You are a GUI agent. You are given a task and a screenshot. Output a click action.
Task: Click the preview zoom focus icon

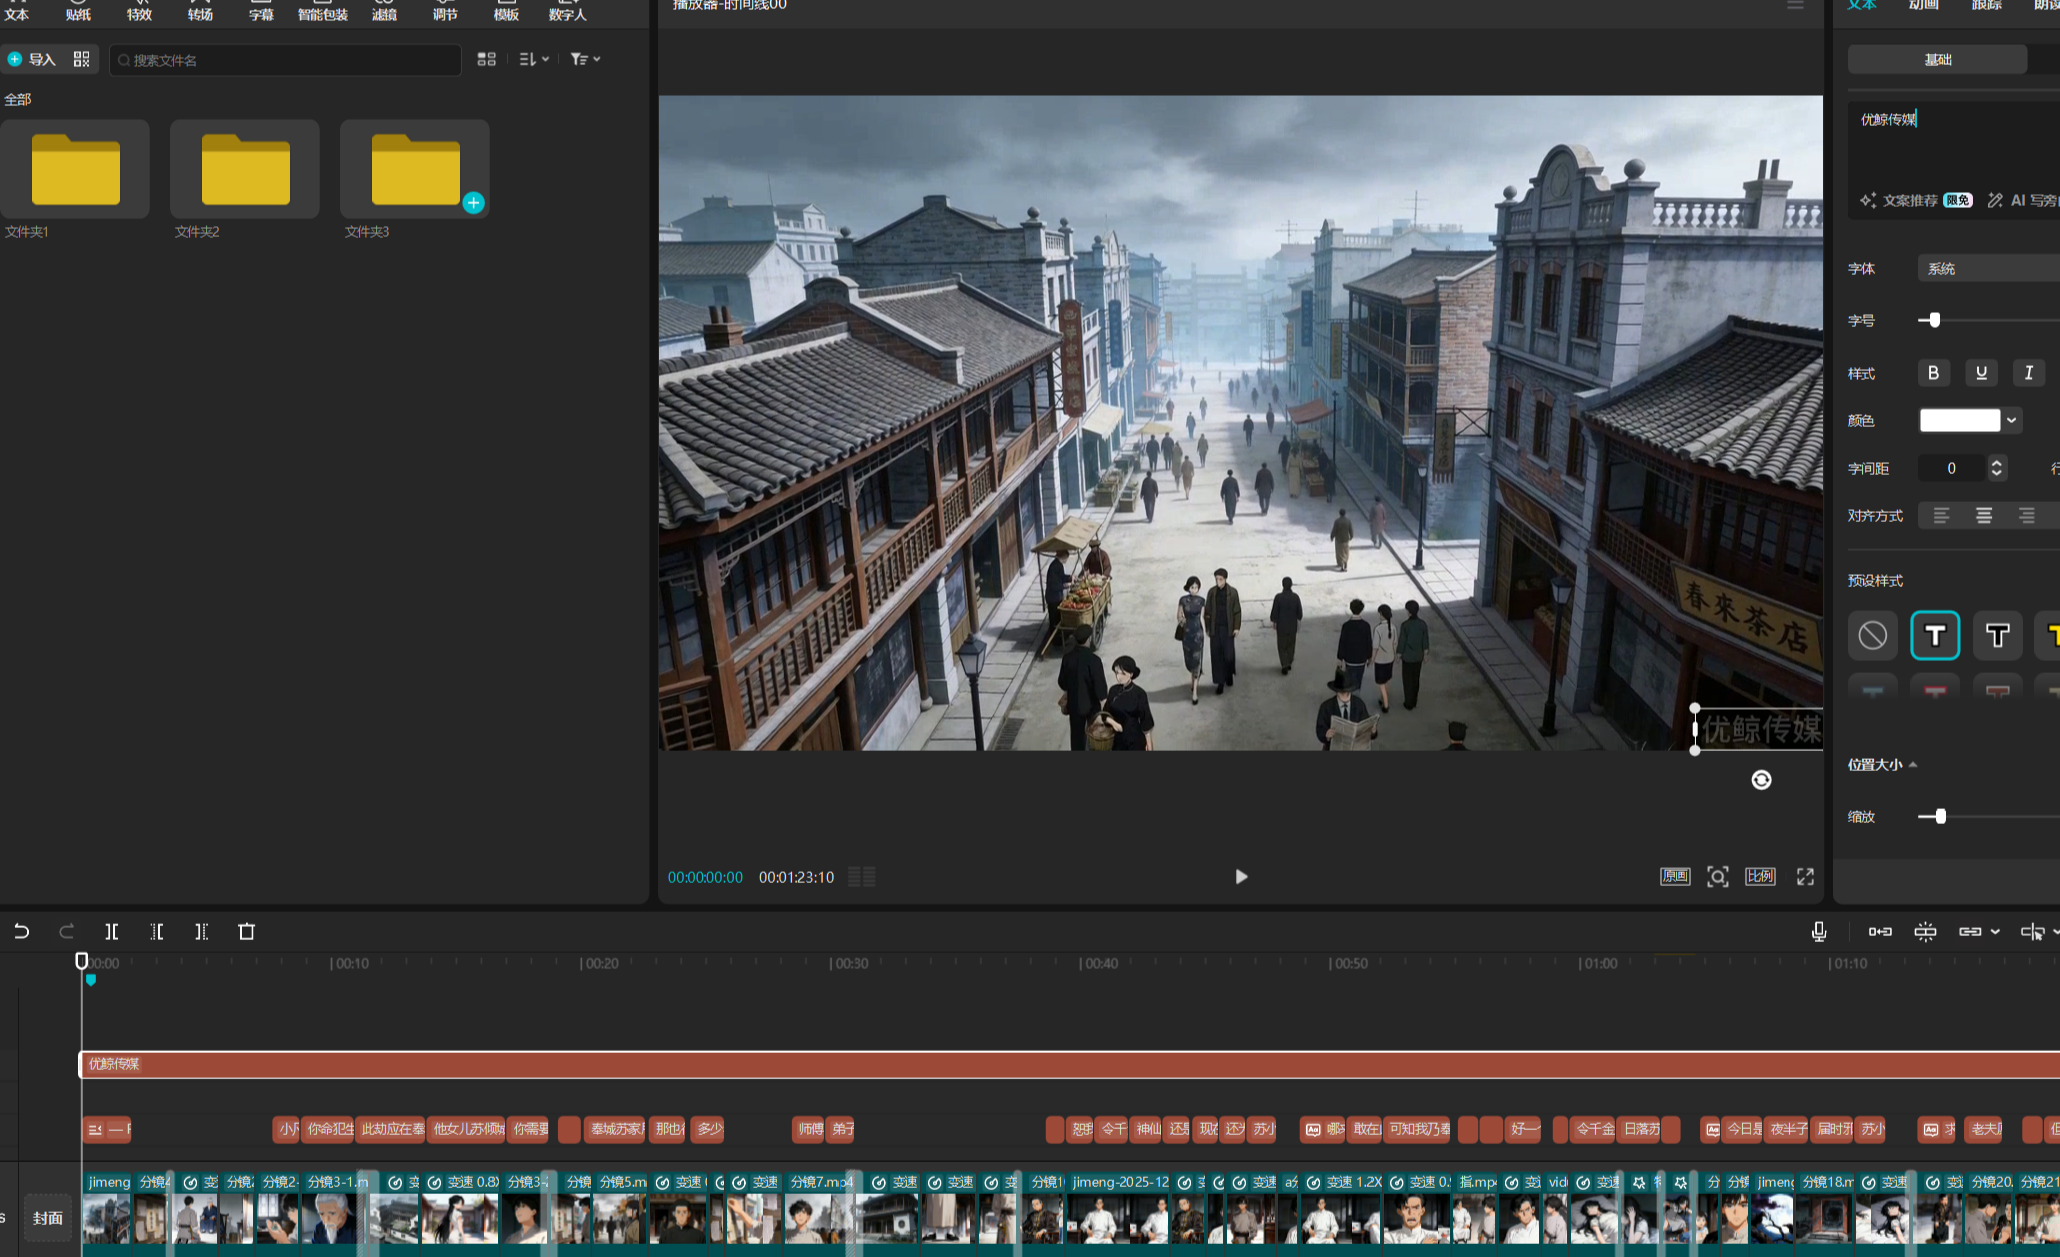point(1717,877)
